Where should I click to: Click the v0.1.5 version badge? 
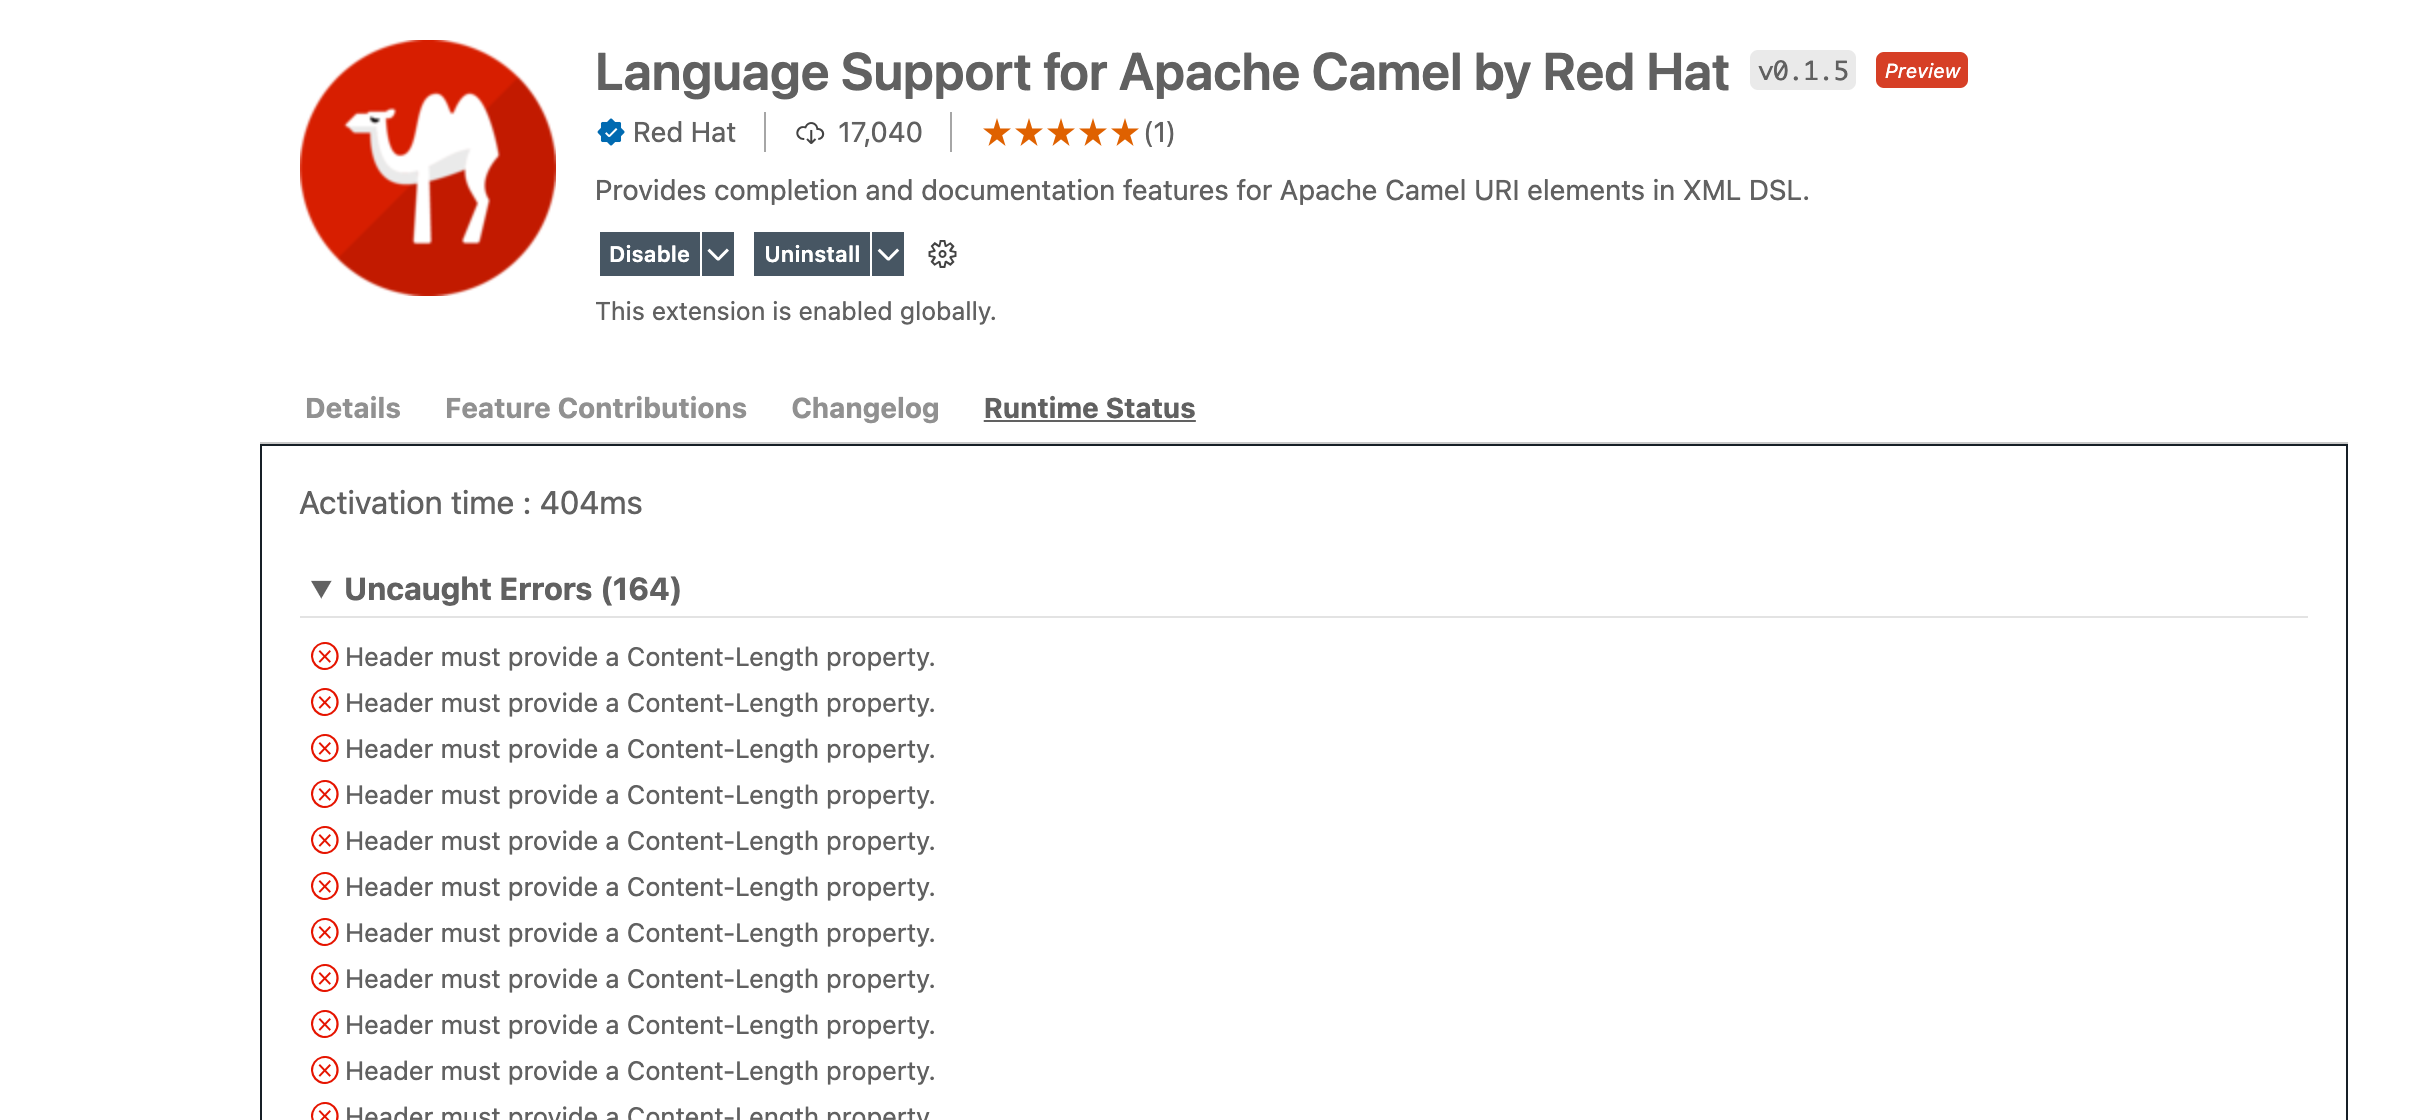(1802, 70)
